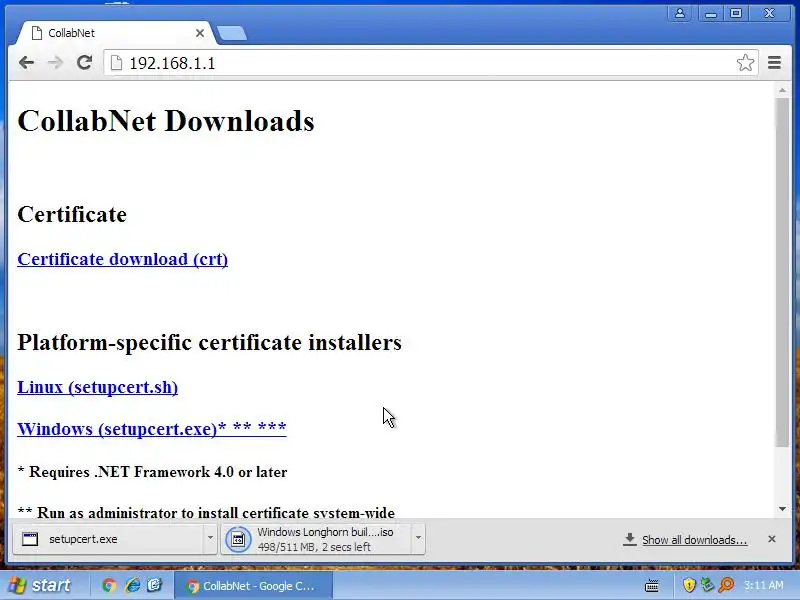
Task: Click the third quick launch icon
Action: click(x=154, y=585)
